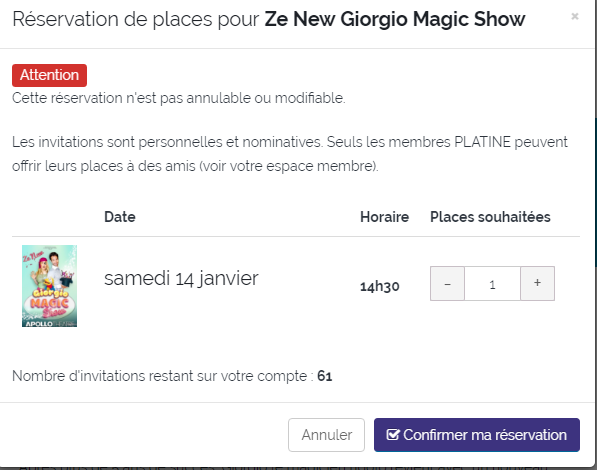Increase places with the plus button
The width and height of the screenshot is (597, 470).
[537, 284]
